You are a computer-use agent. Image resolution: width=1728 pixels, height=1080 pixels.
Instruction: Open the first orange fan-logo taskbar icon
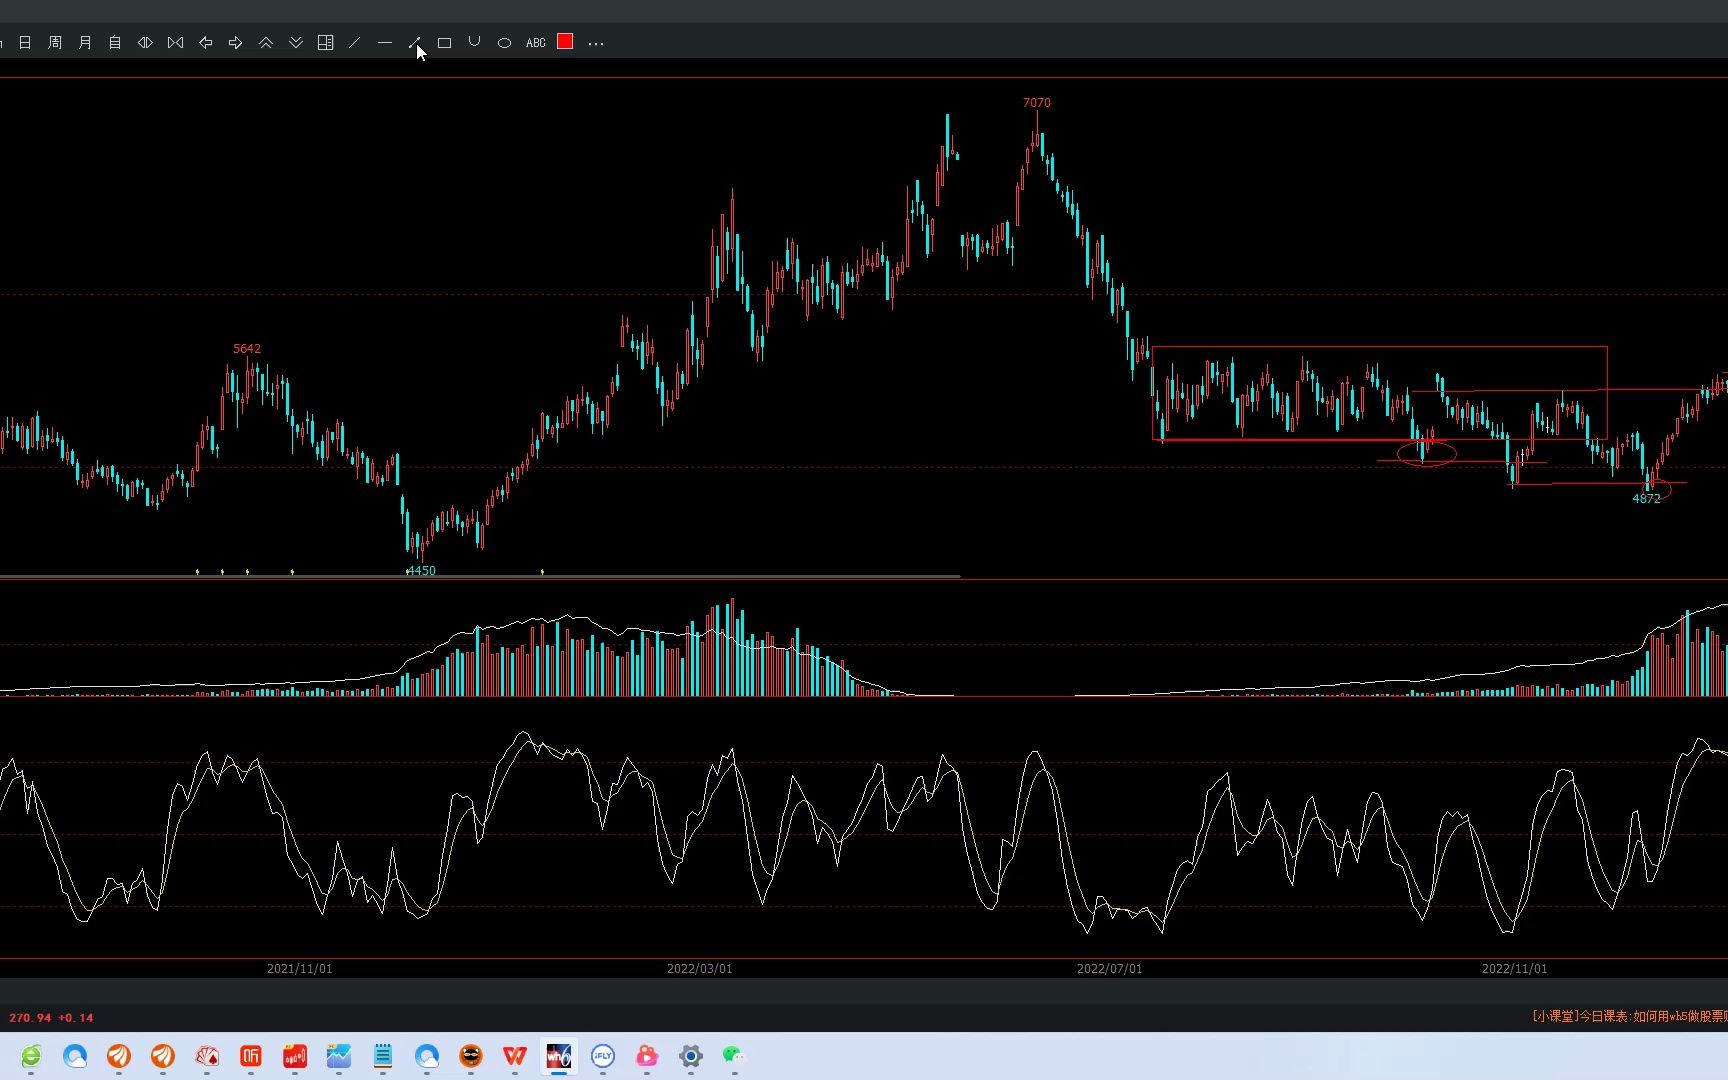click(119, 1056)
